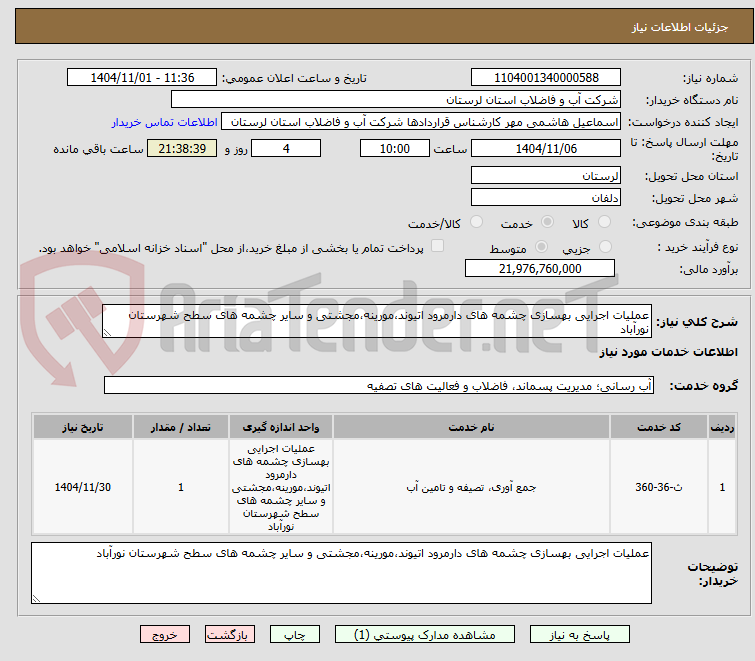Screen dimensions: 755x661
Task: Click the request creator name field
Action: click(421, 122)
